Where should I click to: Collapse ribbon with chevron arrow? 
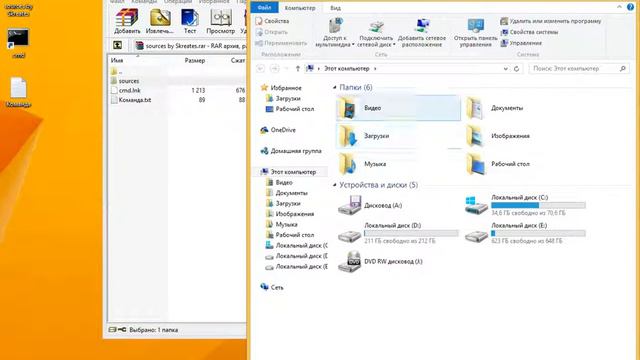click(619, 7)
